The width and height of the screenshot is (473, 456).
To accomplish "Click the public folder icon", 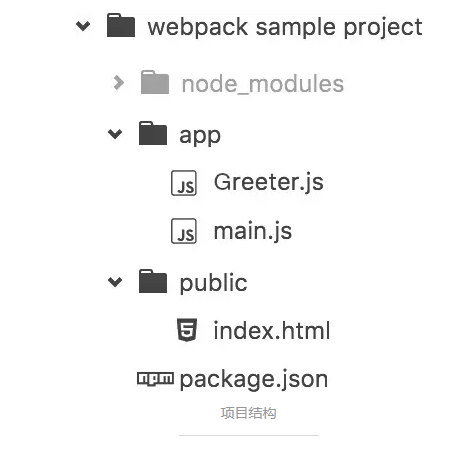I will (153, 281).
